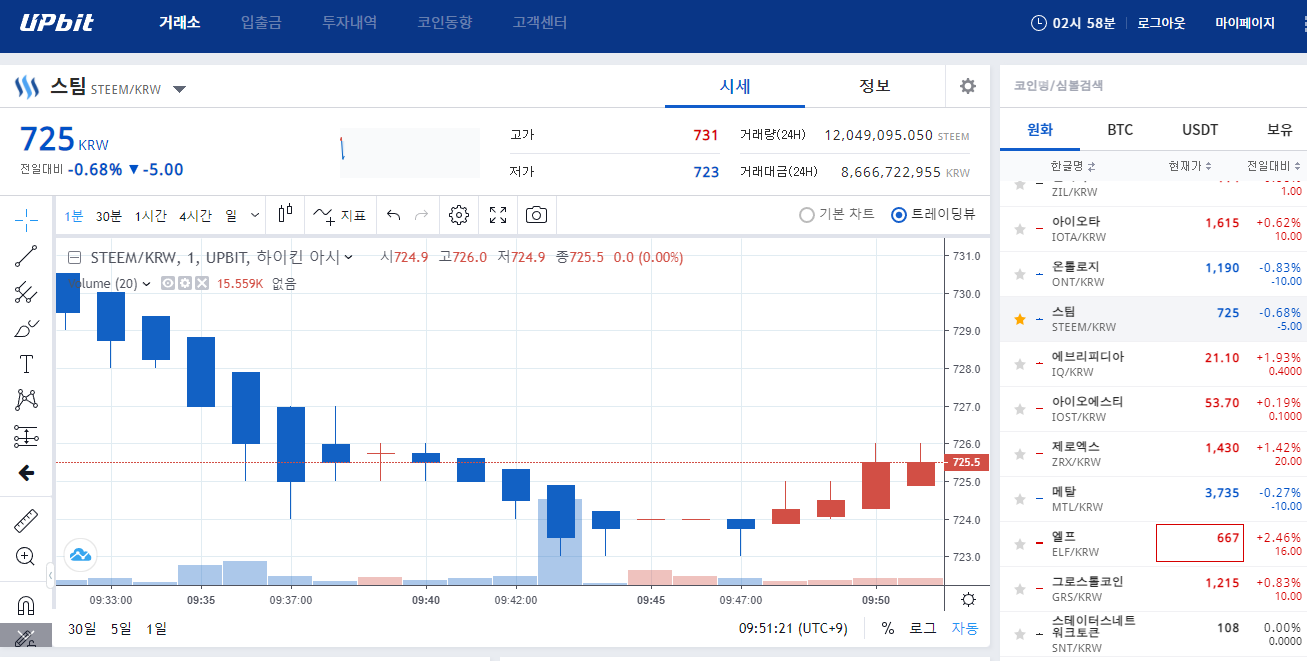Toggle 자동 scale on price axis
1307x661 pixels.
[965, 628]
